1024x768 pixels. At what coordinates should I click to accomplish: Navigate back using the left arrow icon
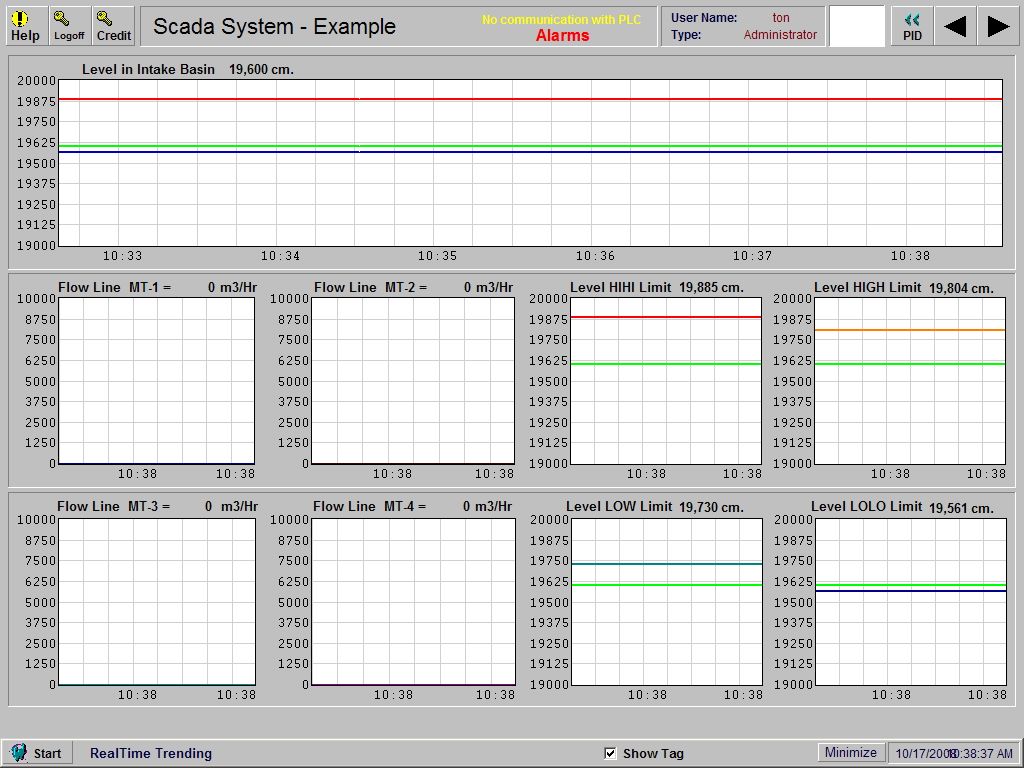point(954,26)
